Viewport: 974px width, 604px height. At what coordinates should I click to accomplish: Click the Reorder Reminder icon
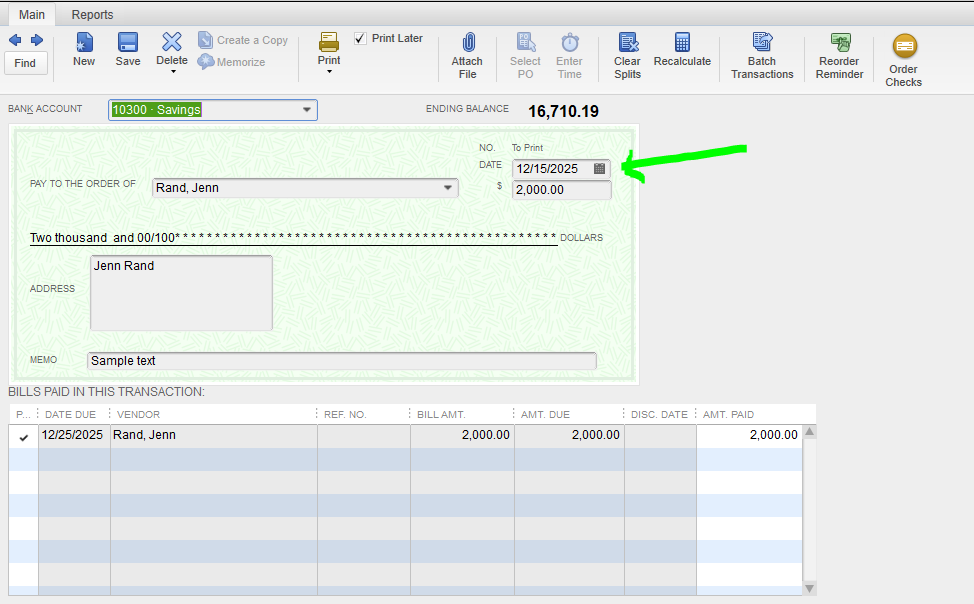click(839, 42)
